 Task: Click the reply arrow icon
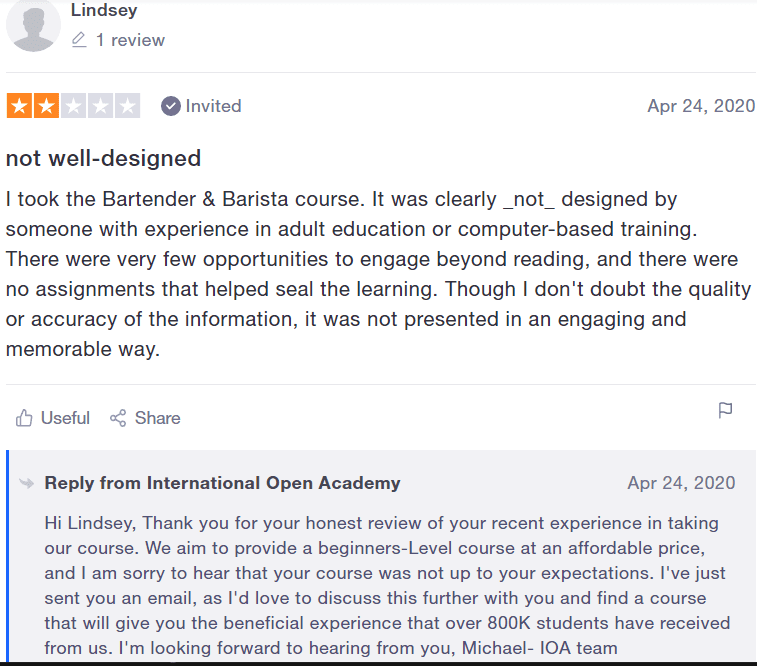(27, 483)
